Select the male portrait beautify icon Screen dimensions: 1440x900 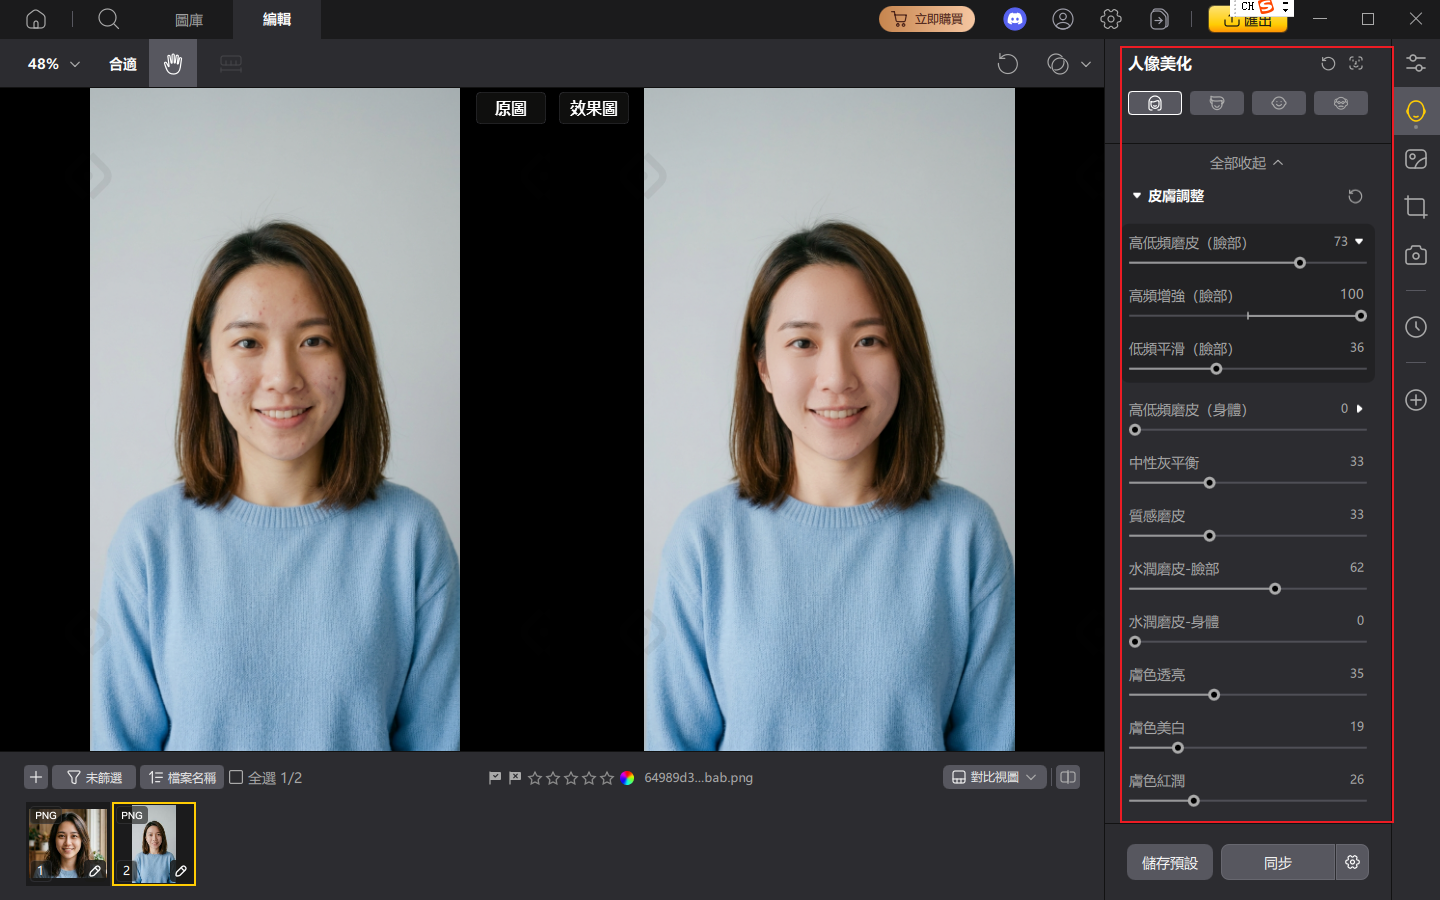coord(1217,102)
